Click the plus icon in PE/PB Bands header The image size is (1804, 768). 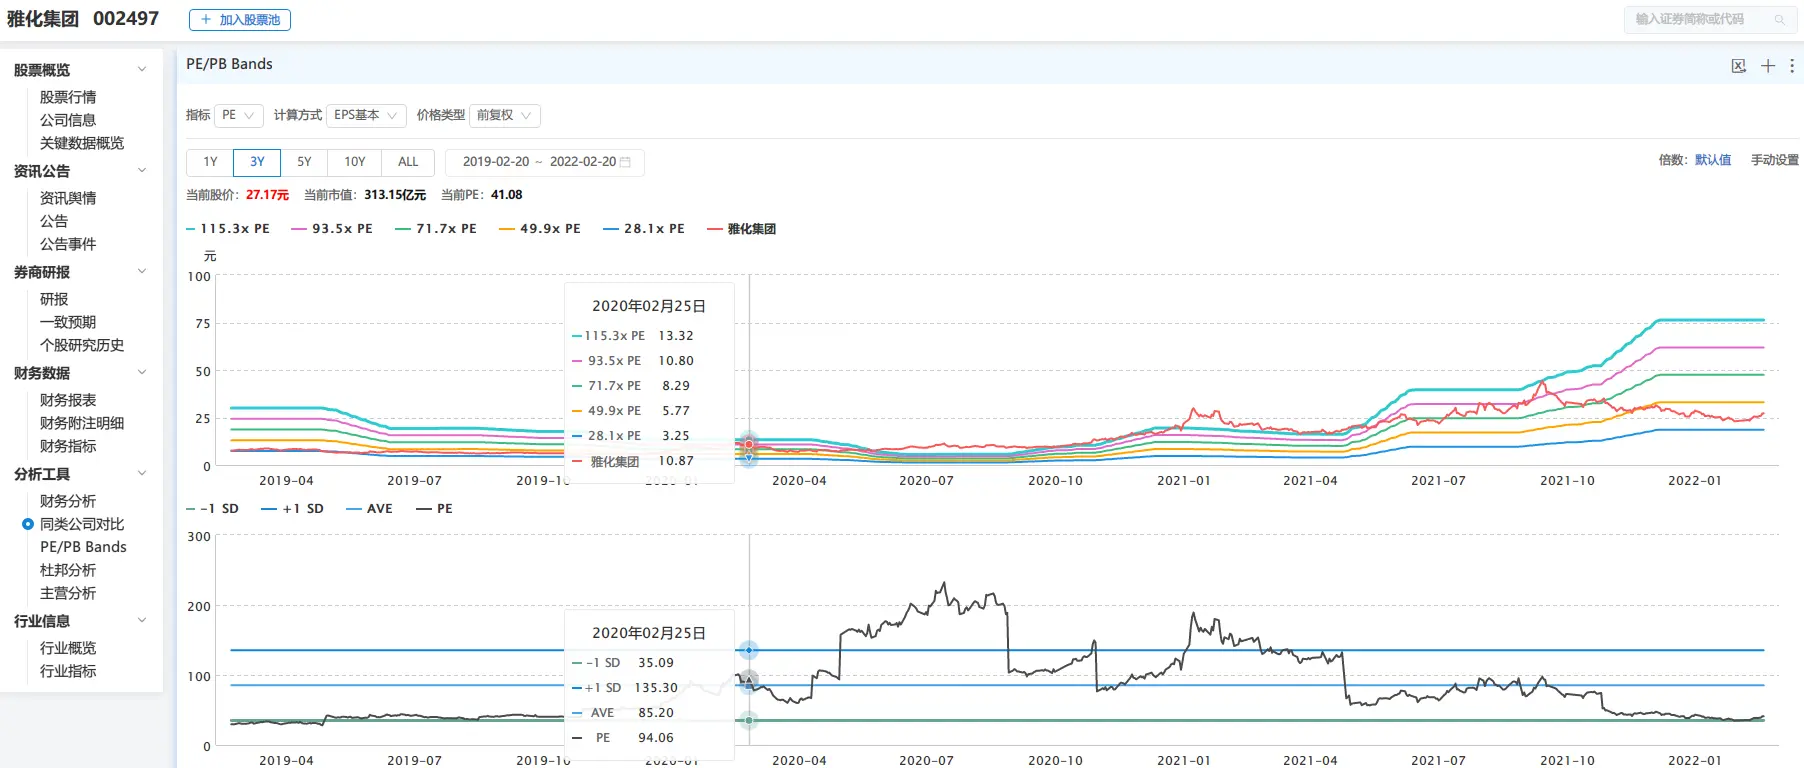pyautogui.click(x=1768, y=66)
